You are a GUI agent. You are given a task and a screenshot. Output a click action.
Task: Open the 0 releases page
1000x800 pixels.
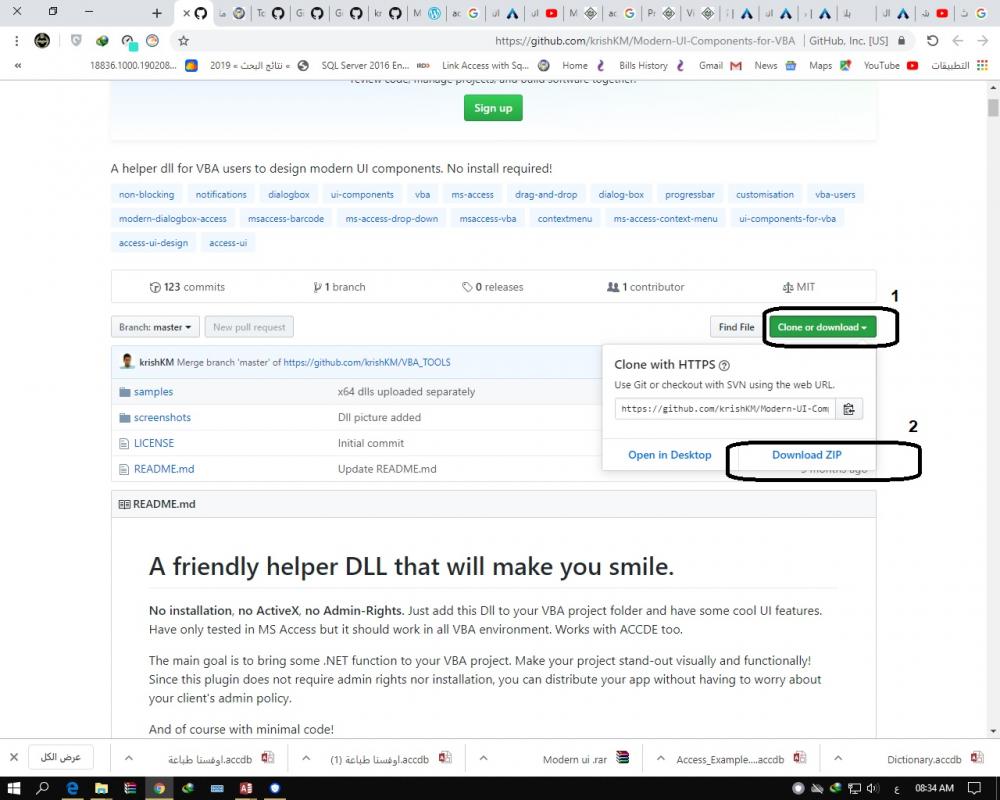(x=492, y=287)
